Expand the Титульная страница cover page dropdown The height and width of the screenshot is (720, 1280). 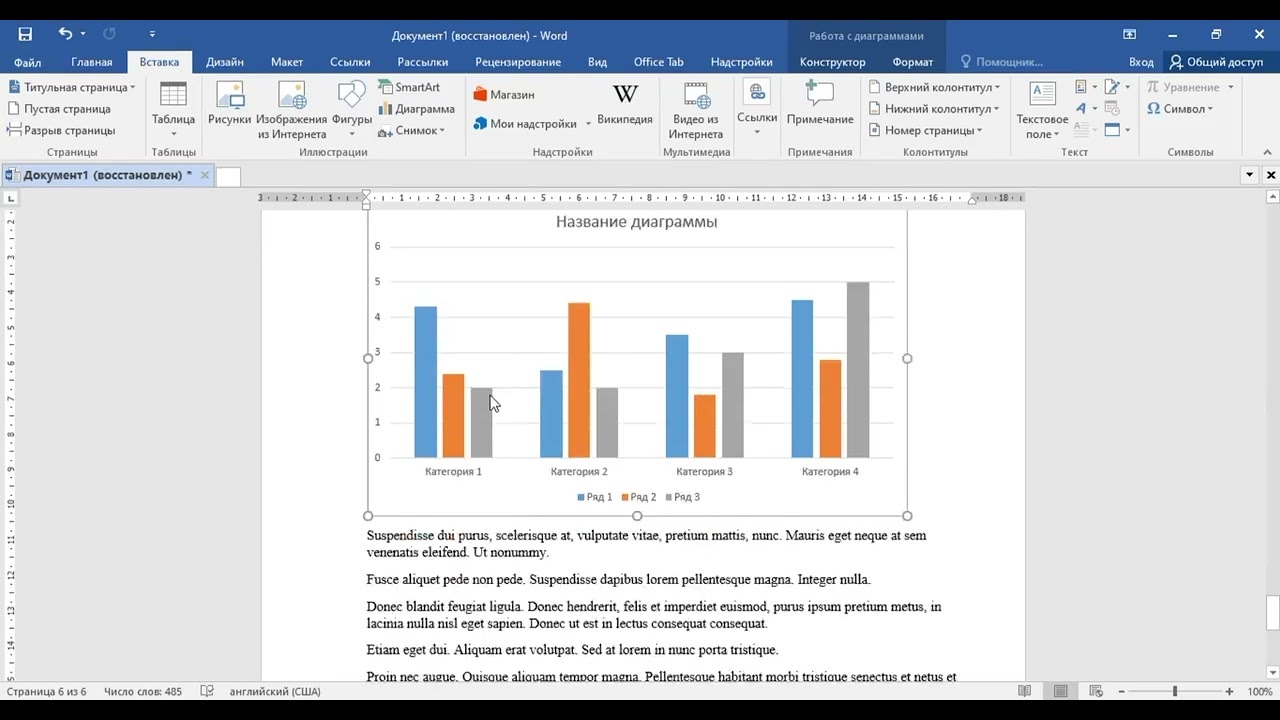pyautogui.click(x=132, y=88)
